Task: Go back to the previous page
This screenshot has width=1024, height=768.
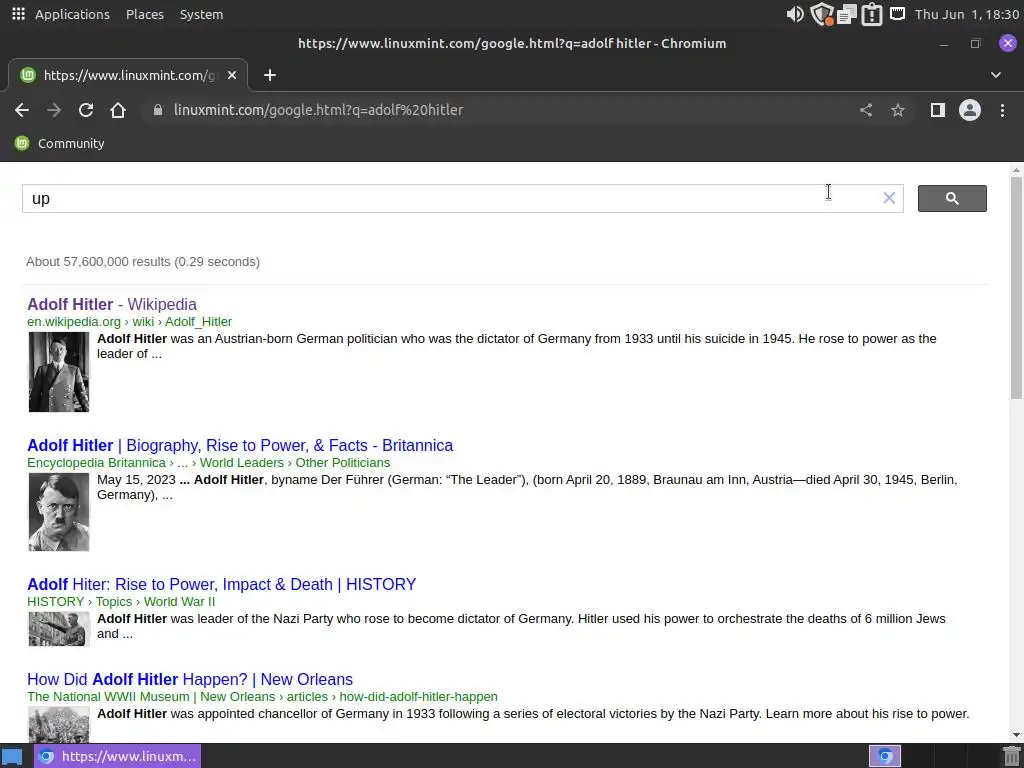Action: coord(22,110)
